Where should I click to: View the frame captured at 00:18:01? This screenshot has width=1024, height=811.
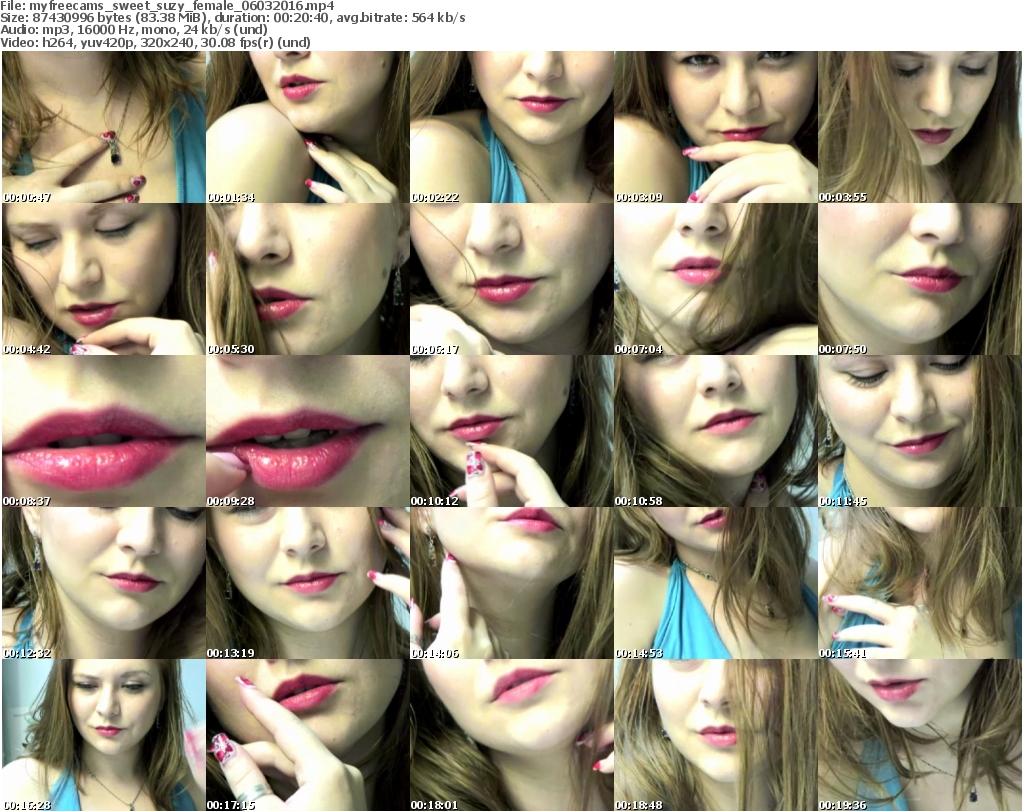click(x=511, y=735)
